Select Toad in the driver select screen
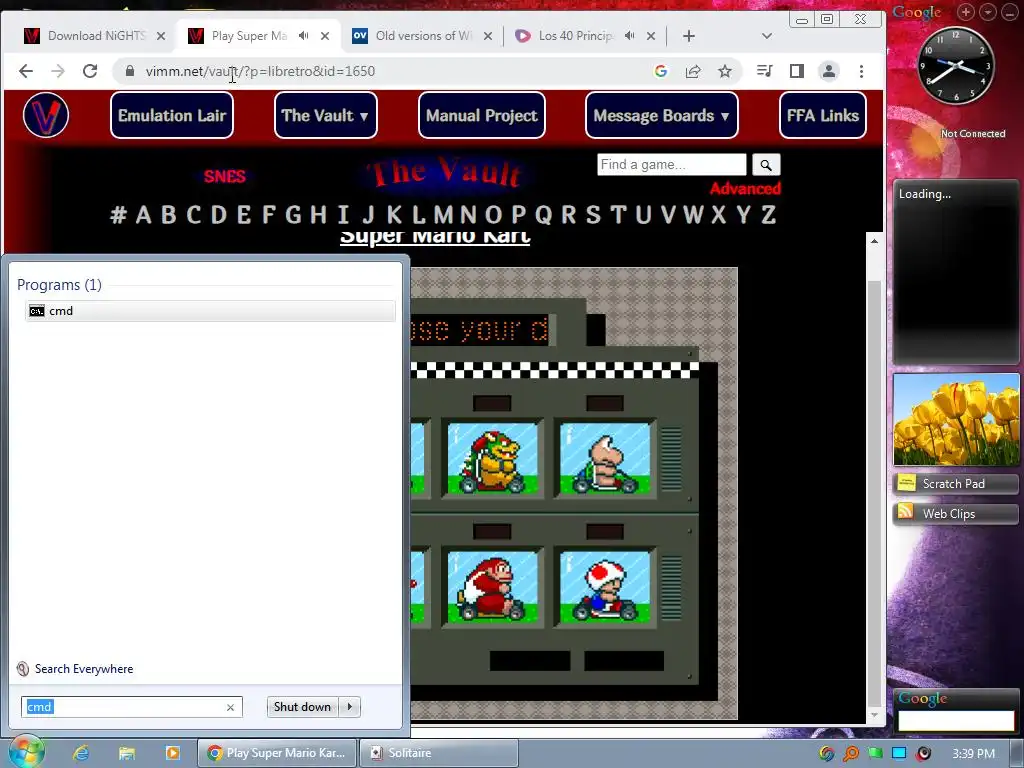This screenshot has height=768, width=1024. point(605,587)
